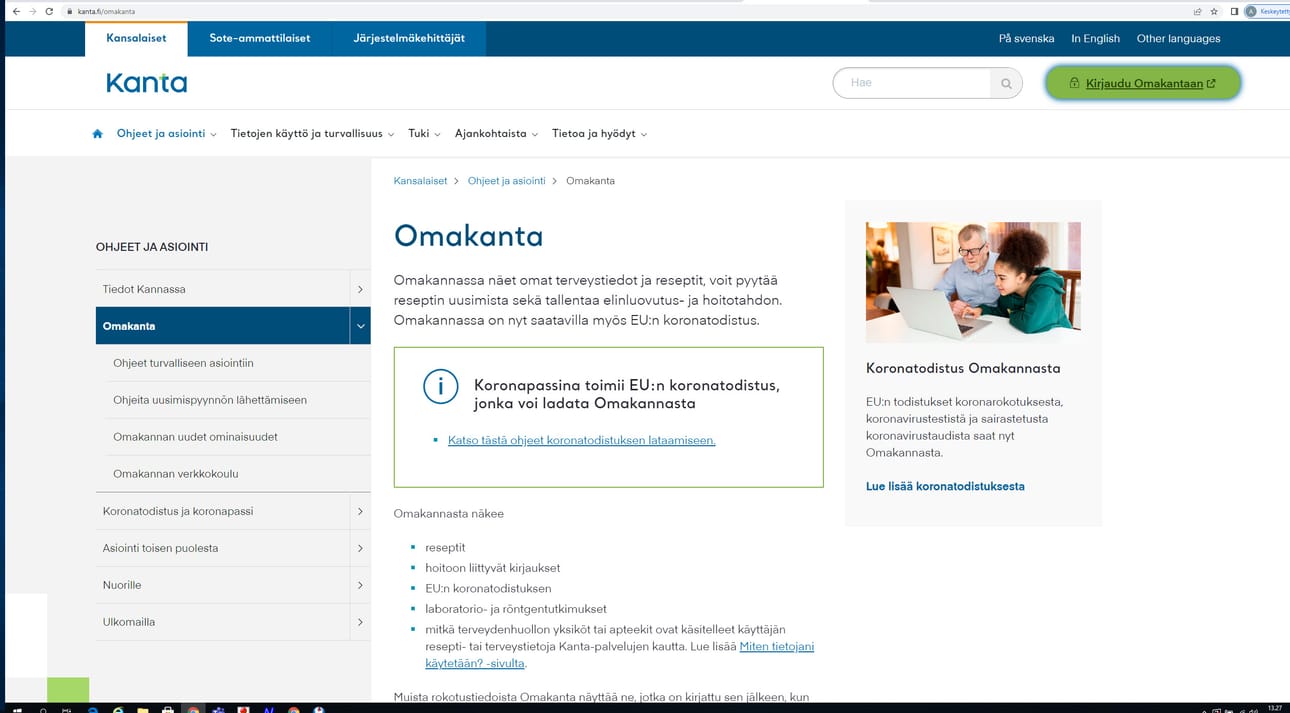Go back with the browser back arrow
The width and height of the screenshot is (1290, 713).
tap(15, 11)
